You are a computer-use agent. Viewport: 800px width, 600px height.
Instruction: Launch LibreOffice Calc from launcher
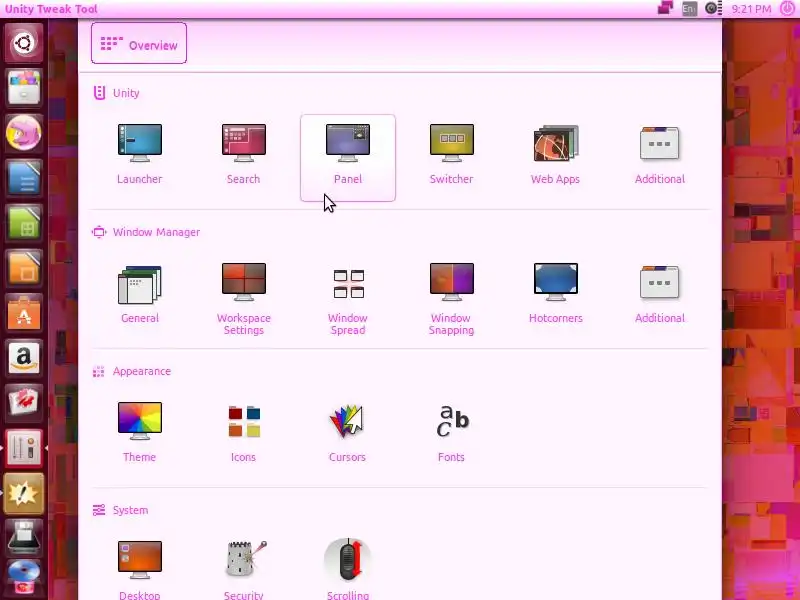point(23,222)
